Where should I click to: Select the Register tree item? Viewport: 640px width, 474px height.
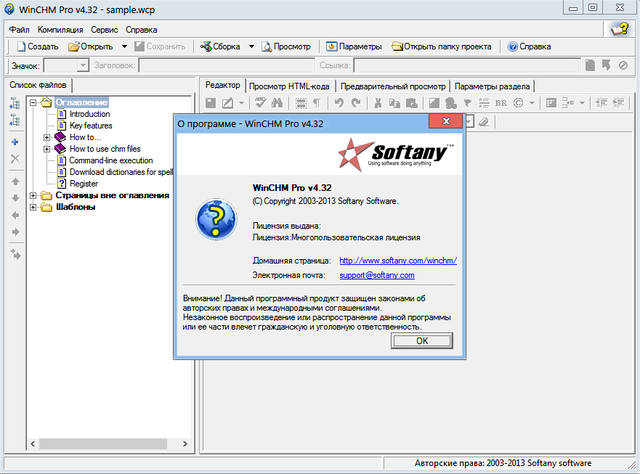(84, 184)
